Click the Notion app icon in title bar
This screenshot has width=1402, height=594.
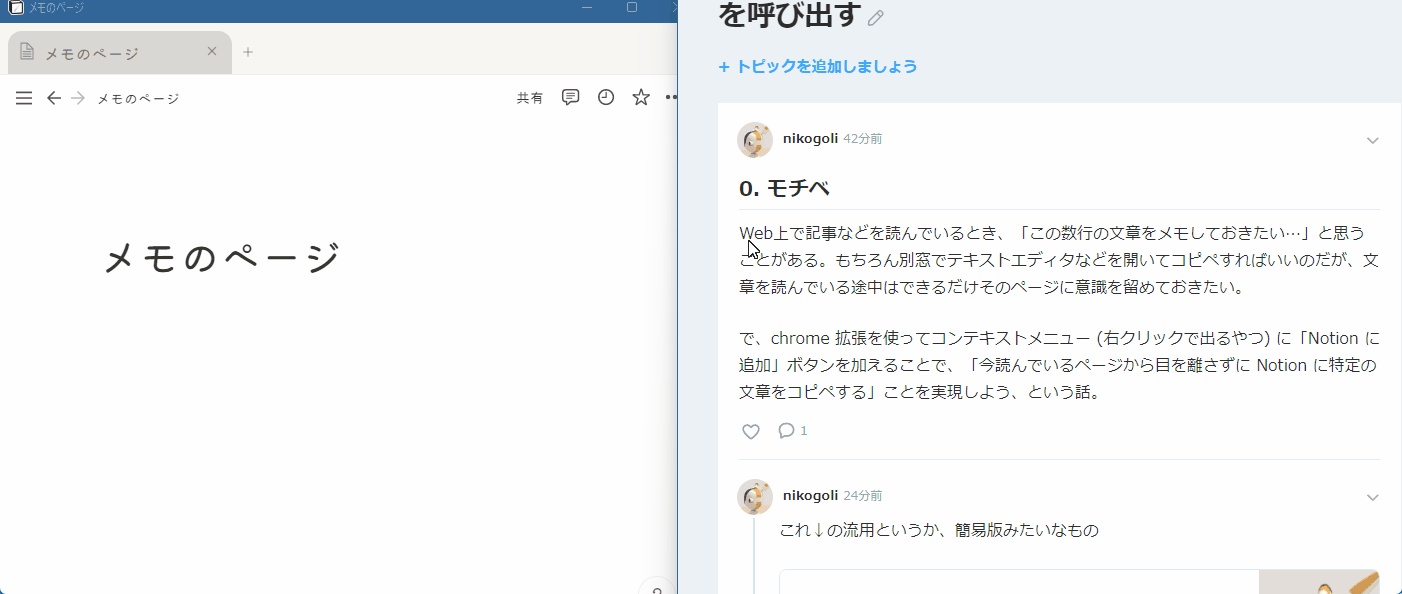click(x=15, y=7)
